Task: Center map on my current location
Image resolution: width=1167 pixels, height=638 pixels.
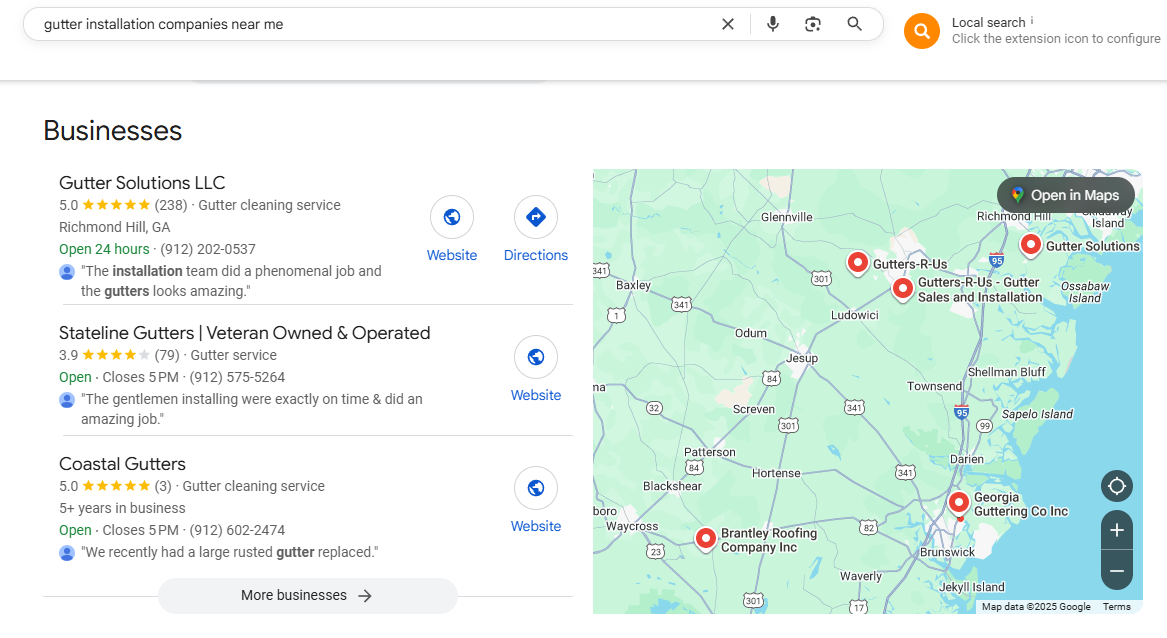Action: pos(1117,487)
